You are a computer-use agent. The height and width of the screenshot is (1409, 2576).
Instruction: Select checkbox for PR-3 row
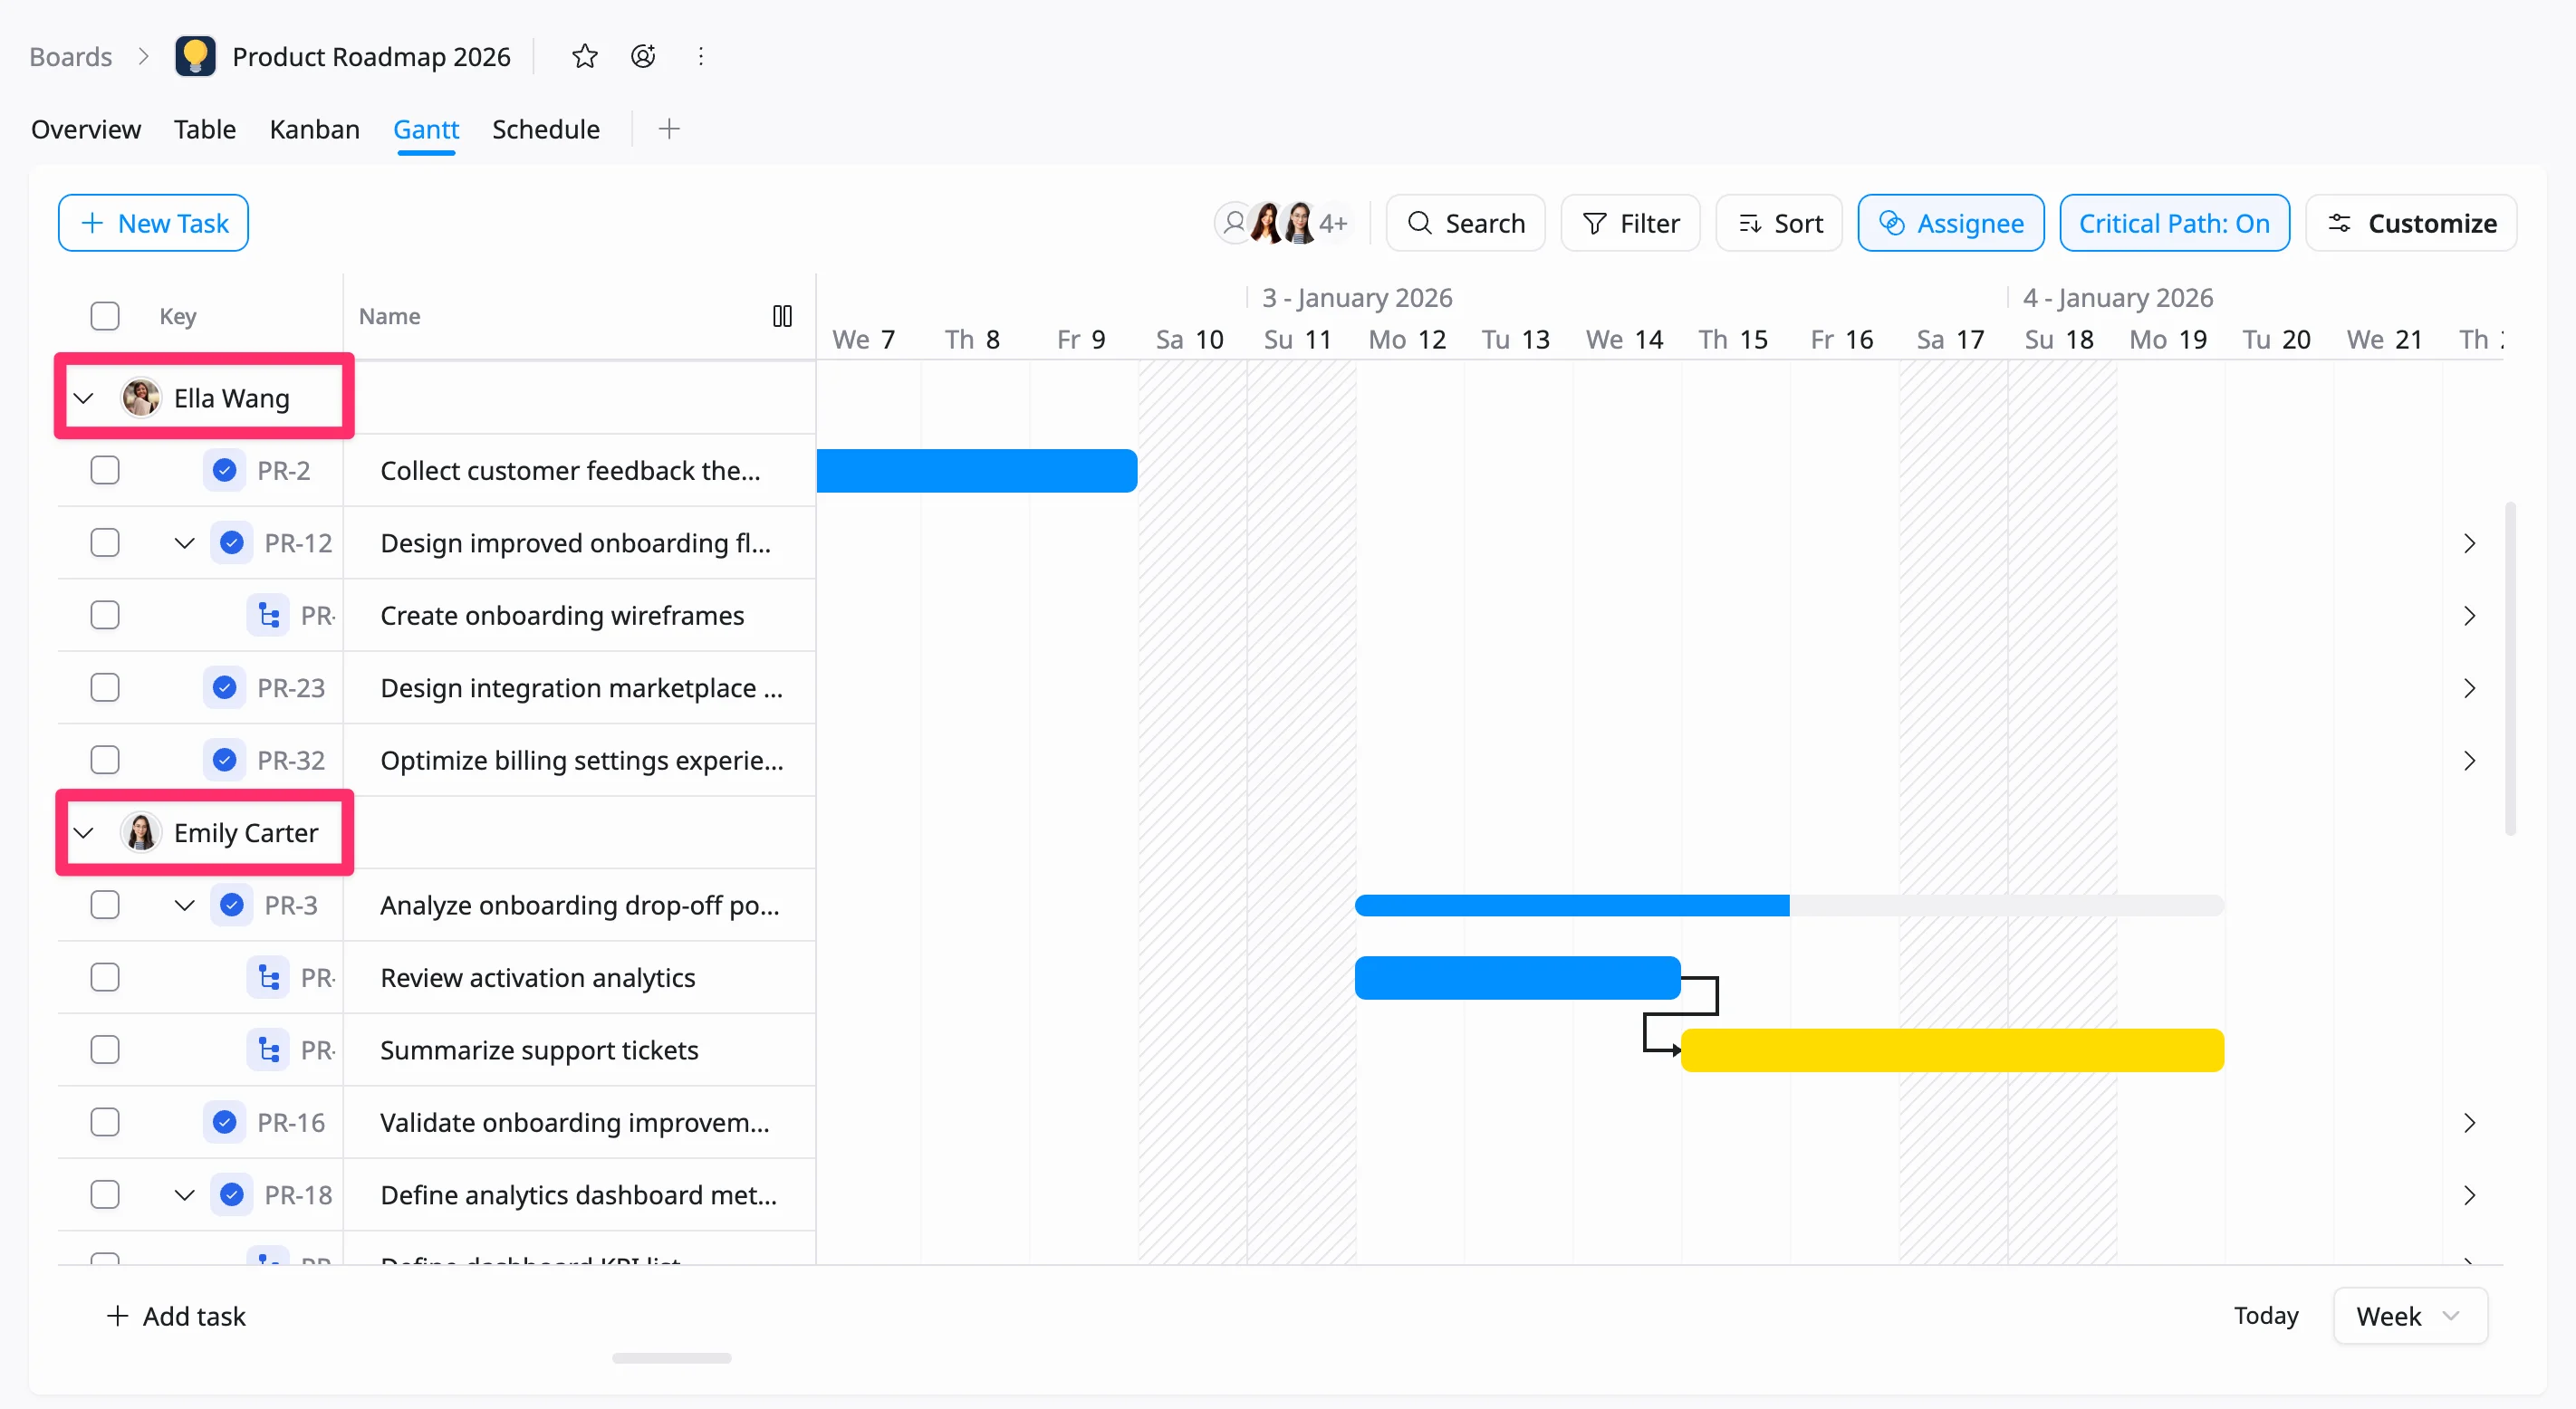point(105,905)
